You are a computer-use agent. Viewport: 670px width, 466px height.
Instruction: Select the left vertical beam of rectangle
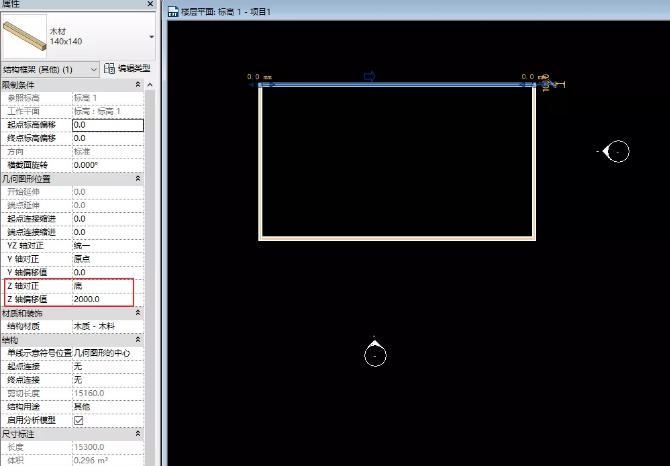point(260,162)
